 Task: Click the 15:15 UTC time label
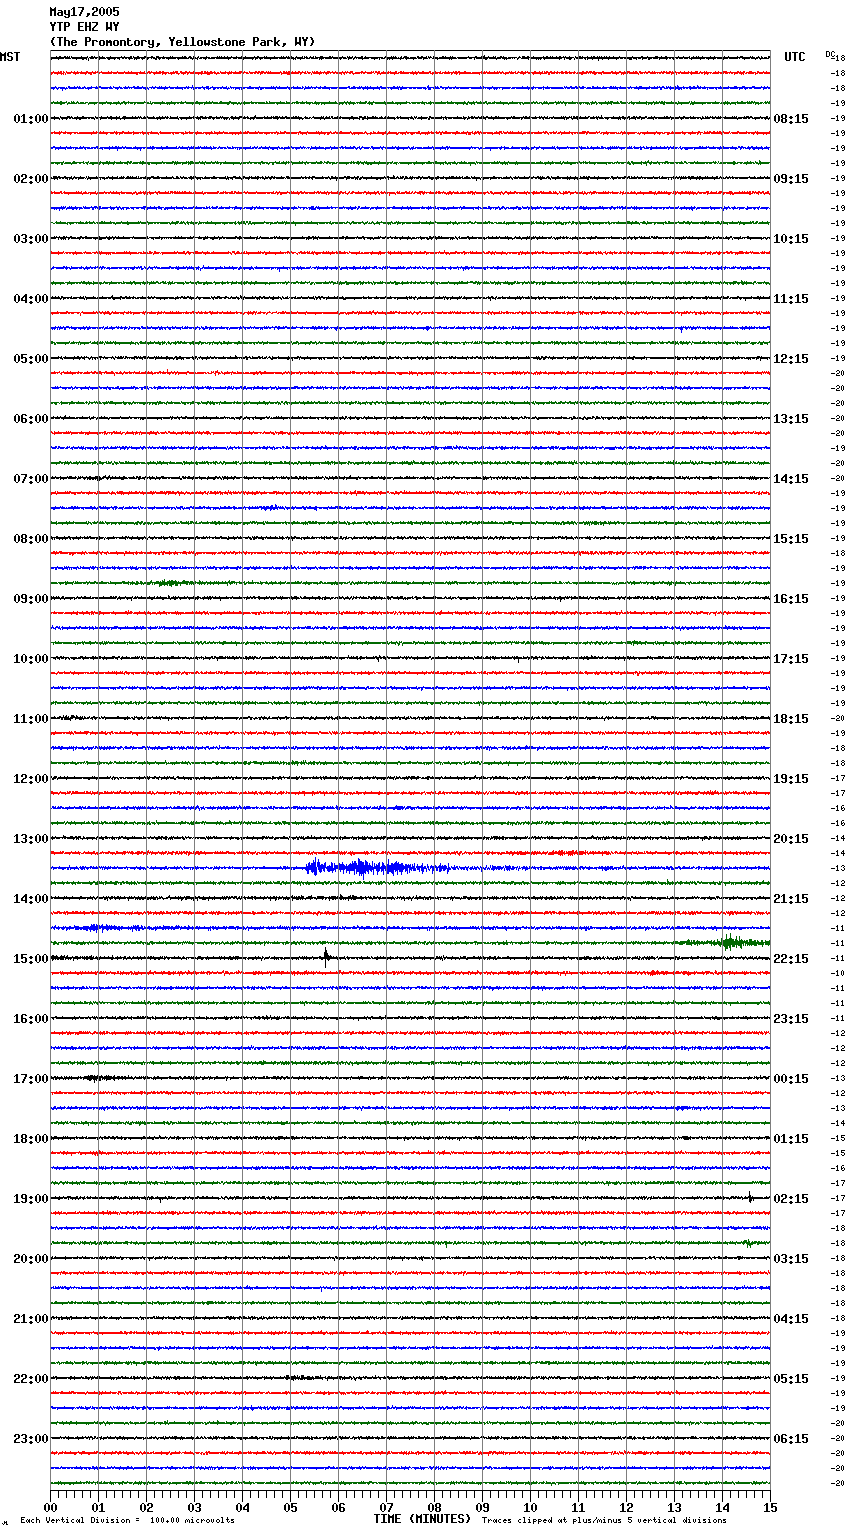click(791, 539)
